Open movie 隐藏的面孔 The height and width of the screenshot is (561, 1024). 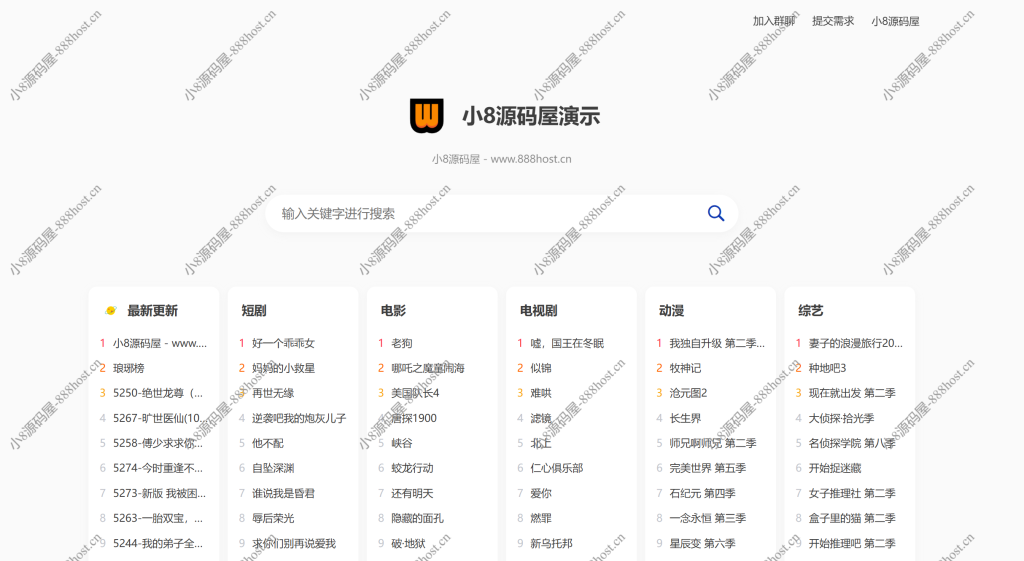pos(417,518)
